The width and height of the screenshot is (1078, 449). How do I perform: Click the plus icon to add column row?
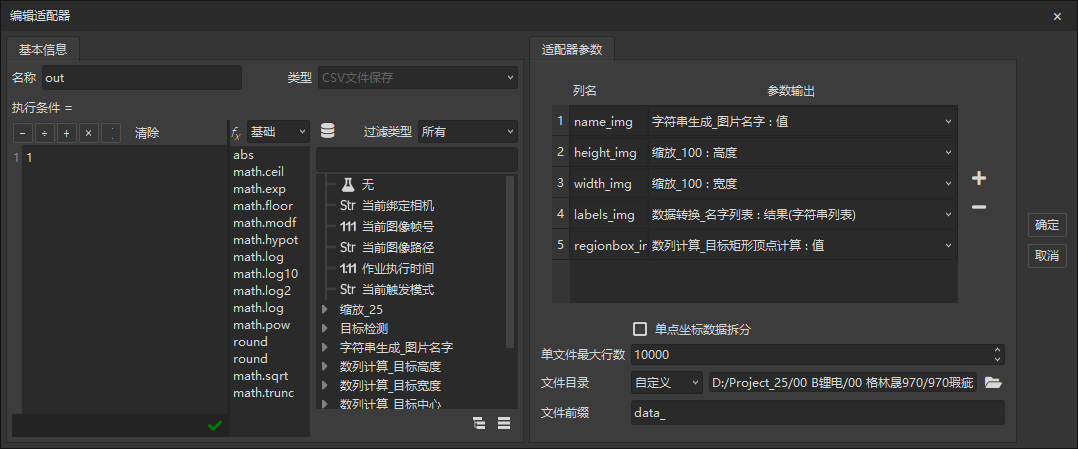(979, 179)
